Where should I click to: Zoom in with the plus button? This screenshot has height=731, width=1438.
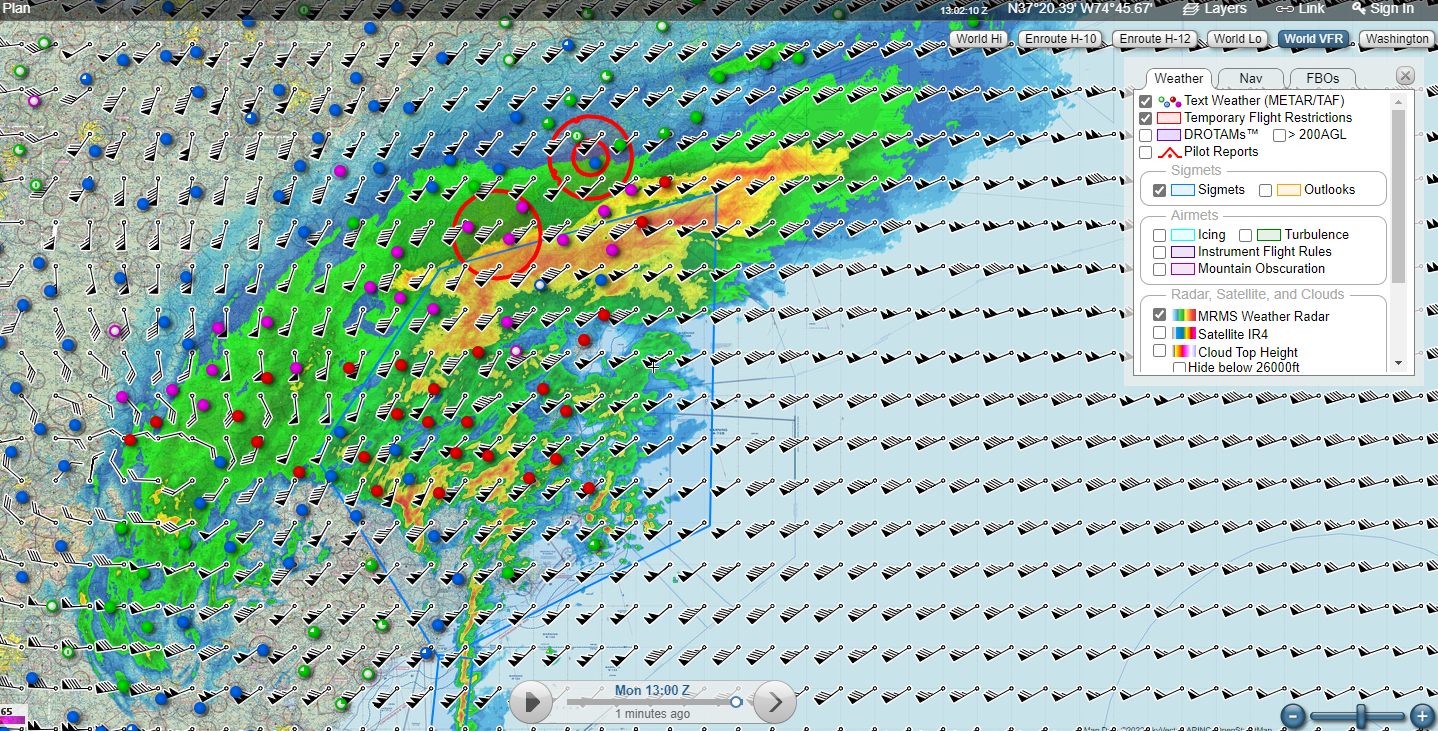(1422, 715)
